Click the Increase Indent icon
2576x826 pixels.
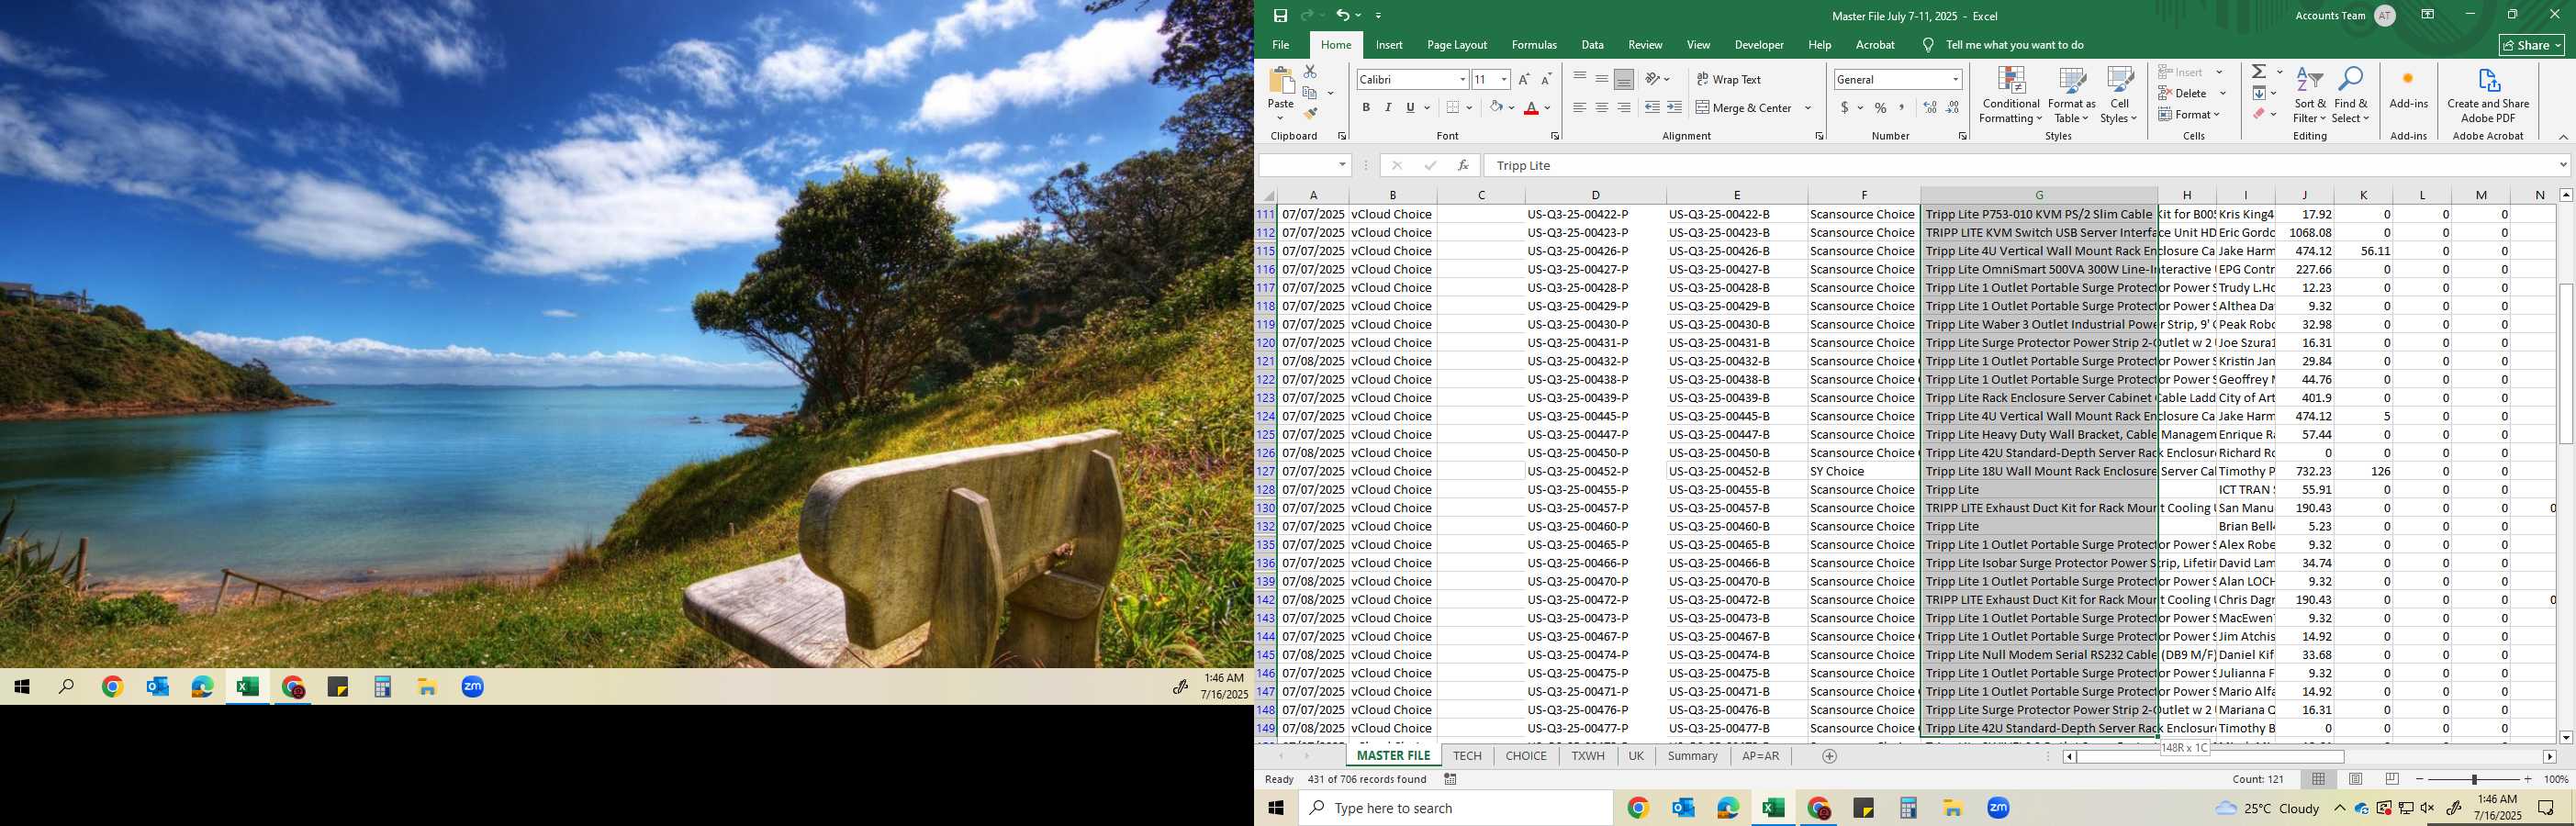click(x=1674, y=107)
